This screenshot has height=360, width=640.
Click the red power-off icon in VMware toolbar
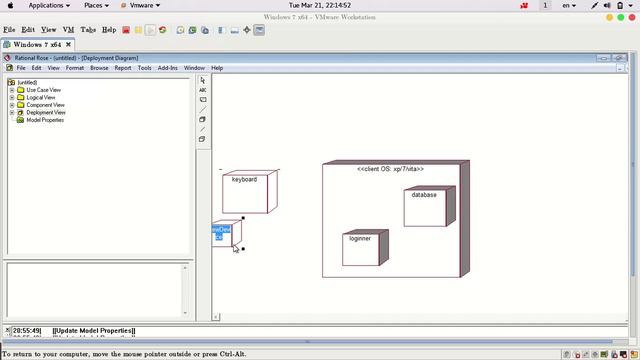click(126, 30)
